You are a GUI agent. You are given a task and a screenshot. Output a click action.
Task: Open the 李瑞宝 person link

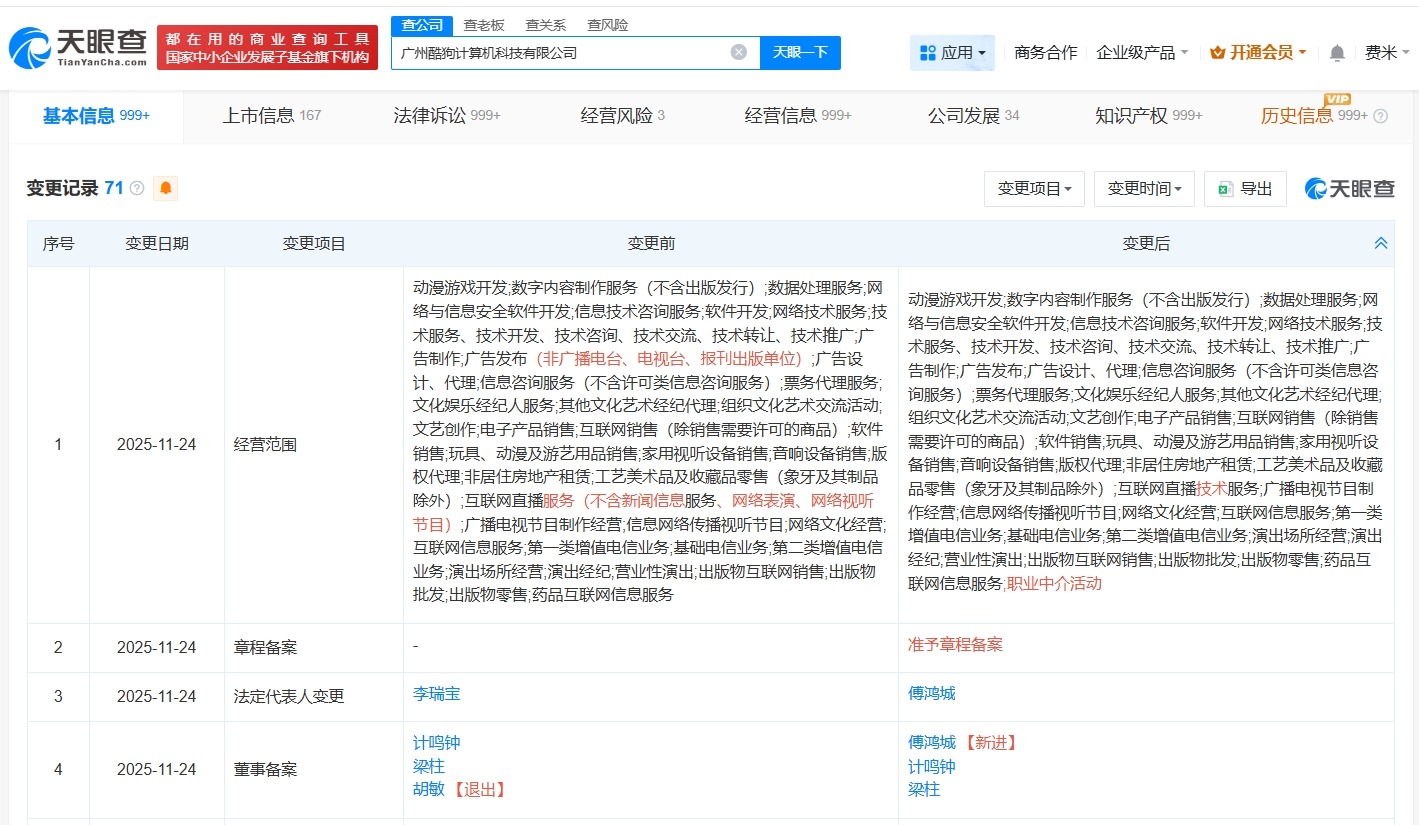436,693
